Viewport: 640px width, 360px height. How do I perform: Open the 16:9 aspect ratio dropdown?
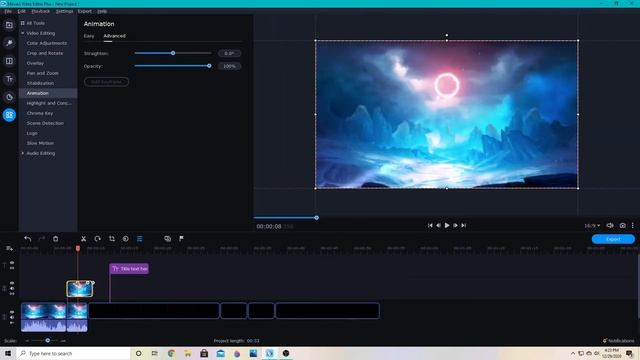(592, 226)
